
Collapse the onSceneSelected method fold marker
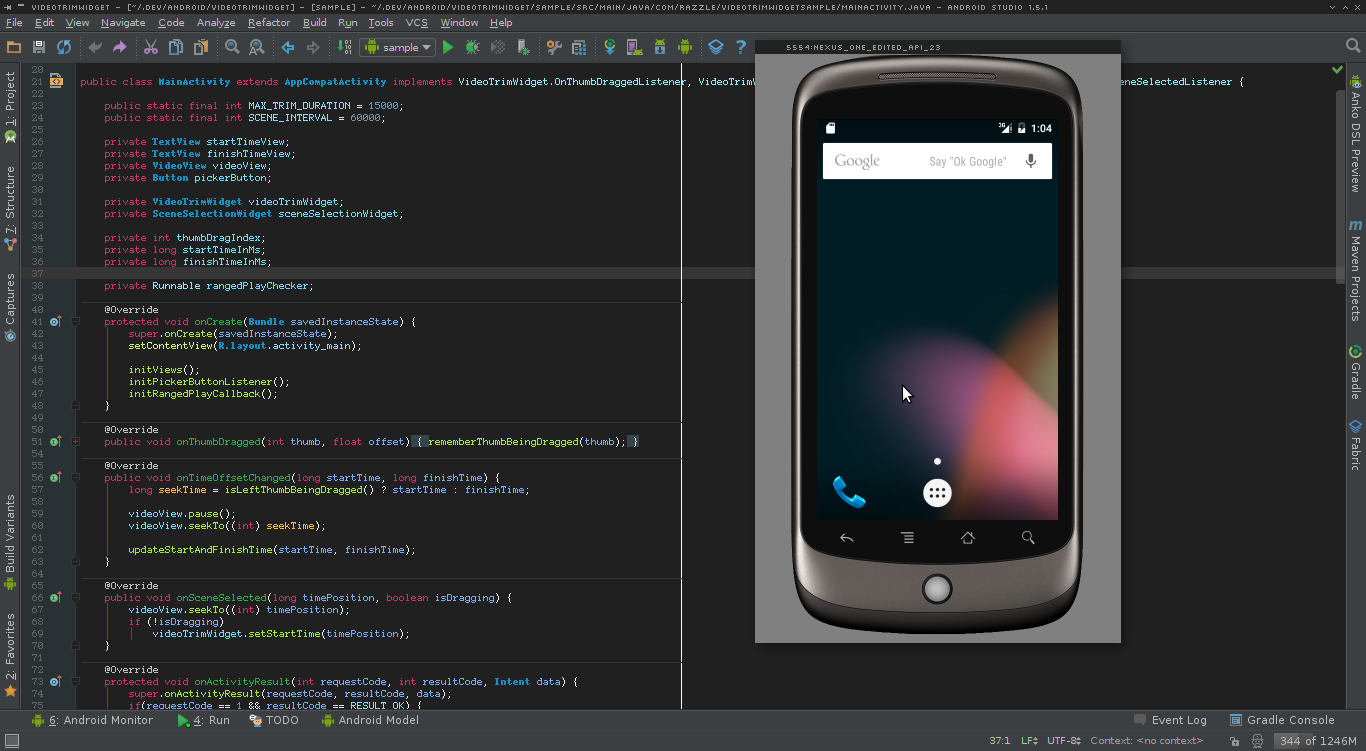(76, 598)
